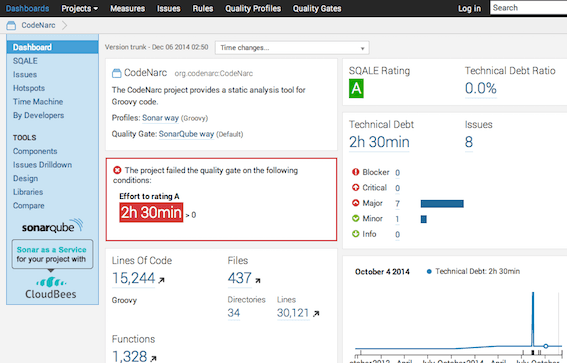Open SQALE in the sidebar
567x363 pixels.
point(25,61)
